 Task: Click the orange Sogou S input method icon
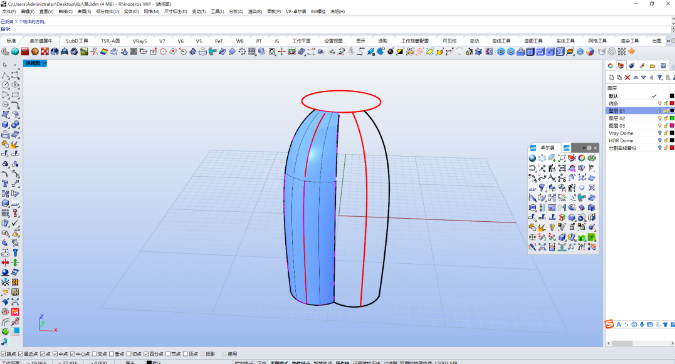pos(609,324)
